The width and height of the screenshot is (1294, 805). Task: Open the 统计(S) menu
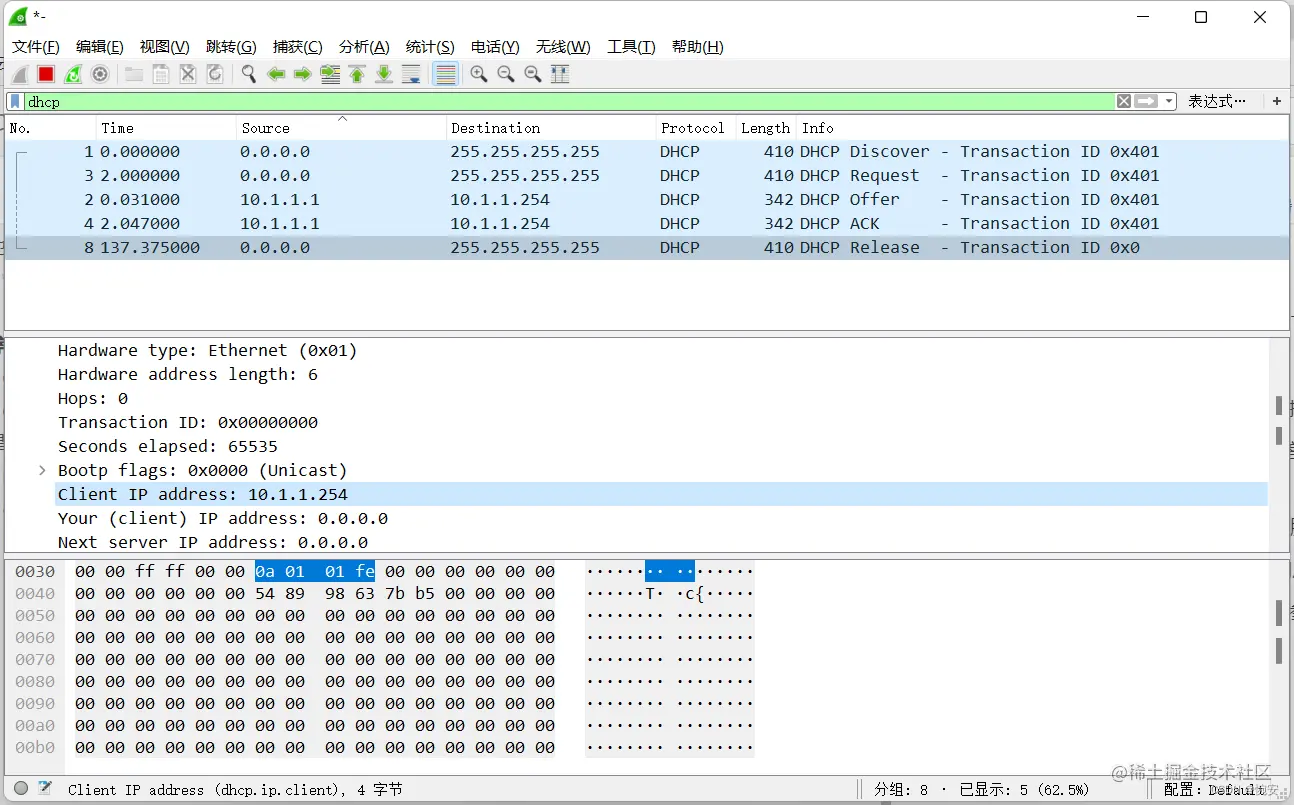[x=430, y=47]
